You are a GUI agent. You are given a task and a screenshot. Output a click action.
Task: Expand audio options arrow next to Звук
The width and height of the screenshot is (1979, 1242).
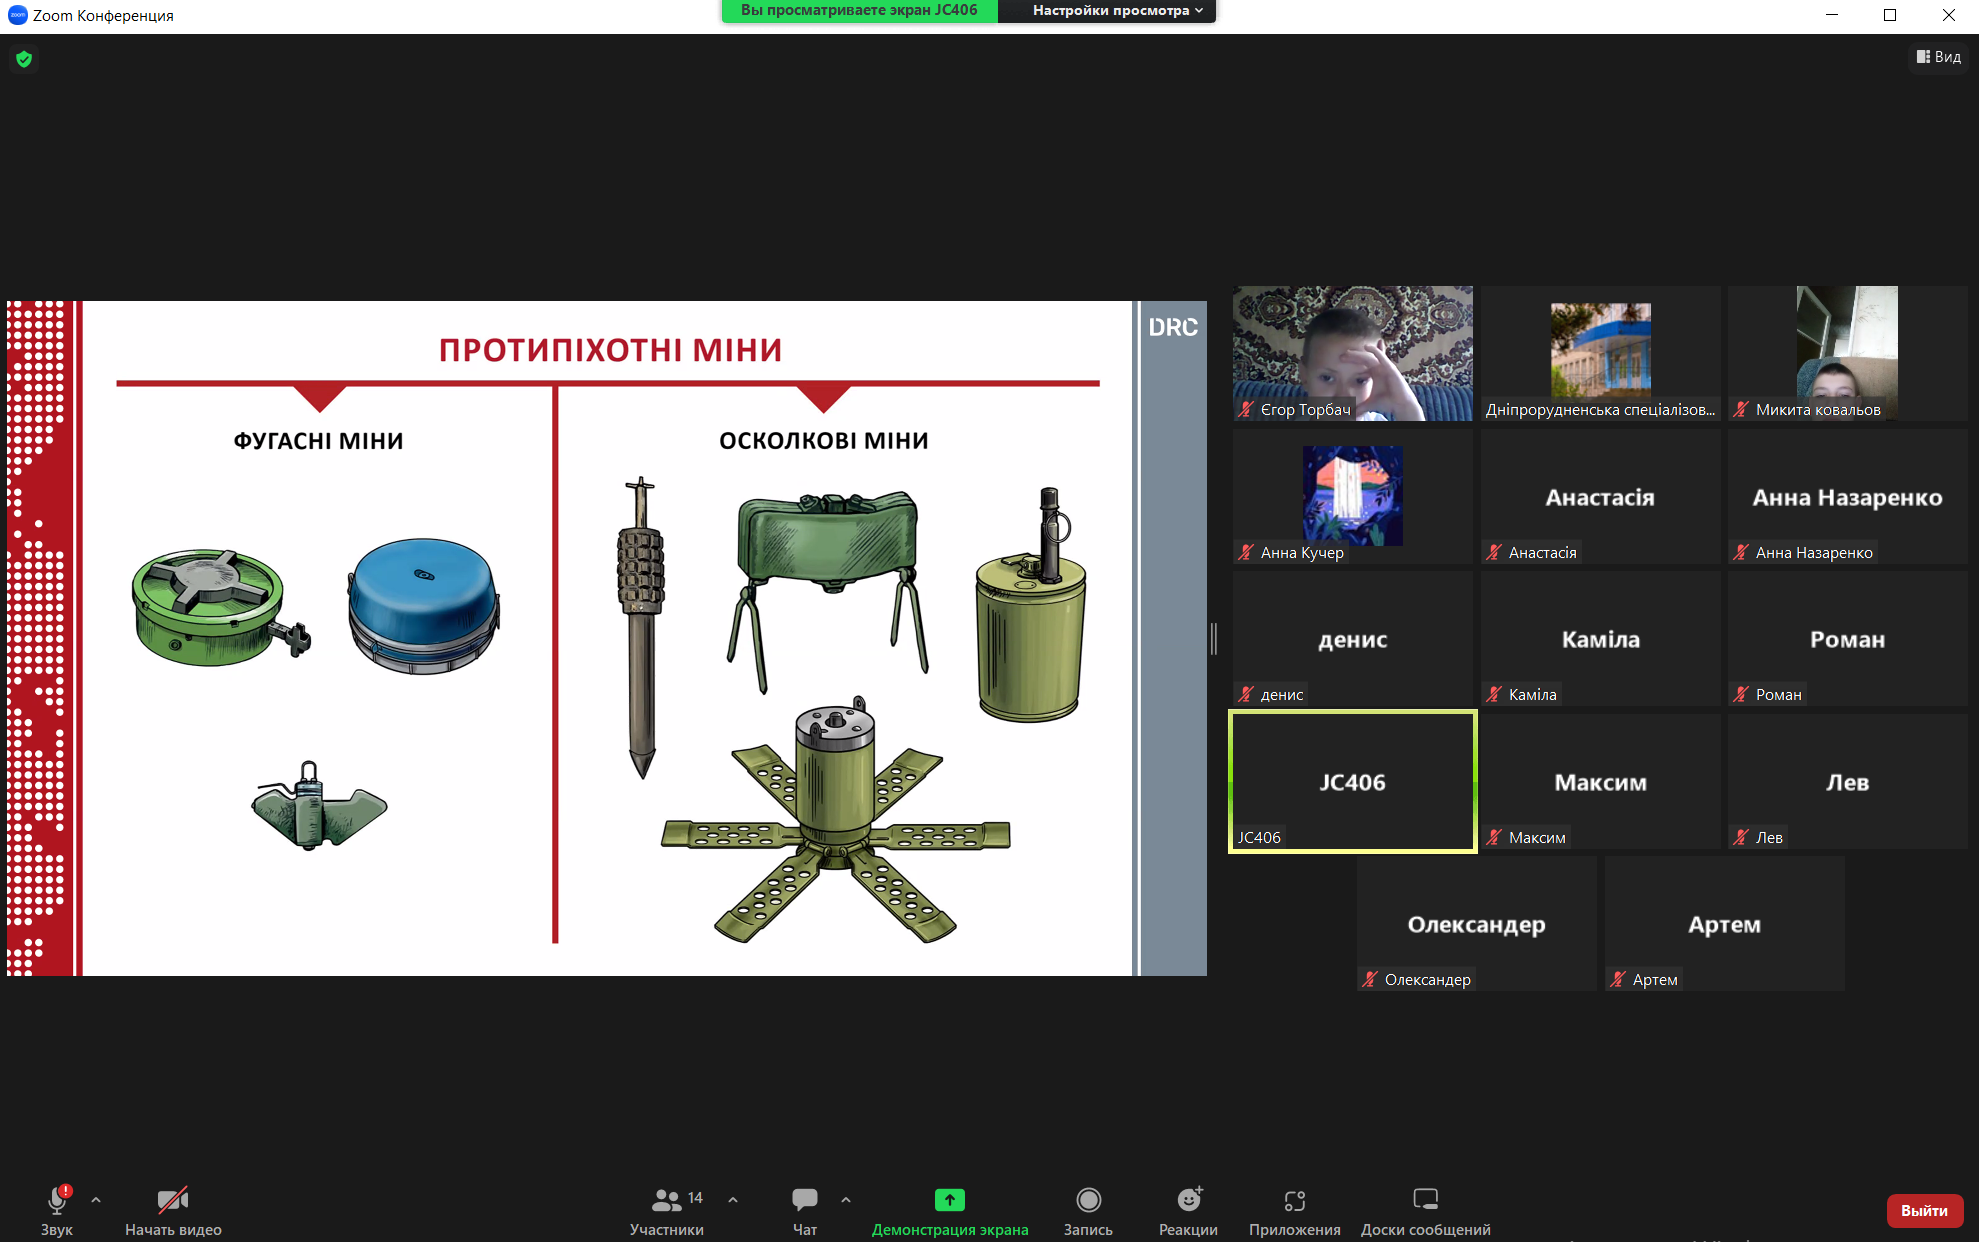coord(96,1199)
